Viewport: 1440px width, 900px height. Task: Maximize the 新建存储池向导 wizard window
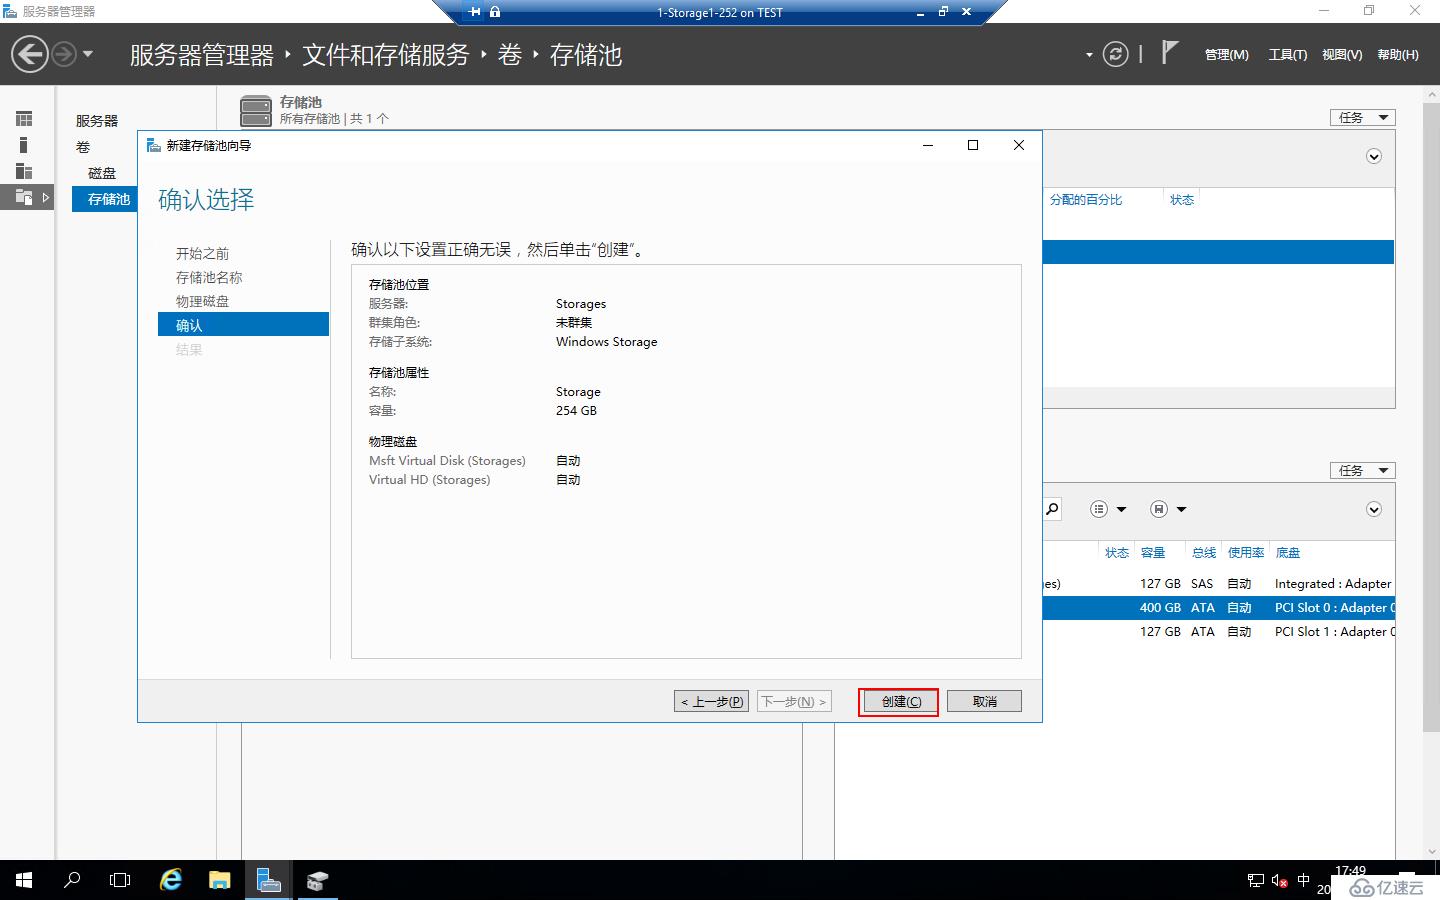(x=973, y=145)
